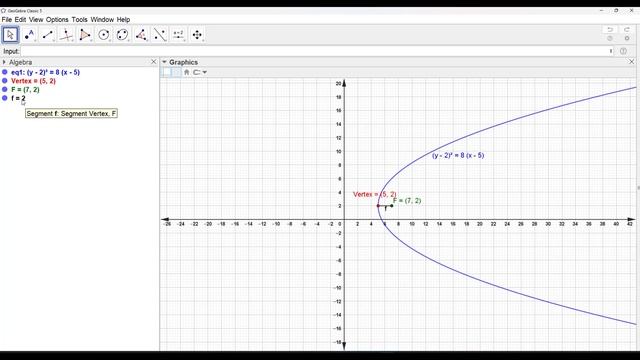Select the Slider tool
Viewport: 640px width, 360px height.
coord(178,35)
